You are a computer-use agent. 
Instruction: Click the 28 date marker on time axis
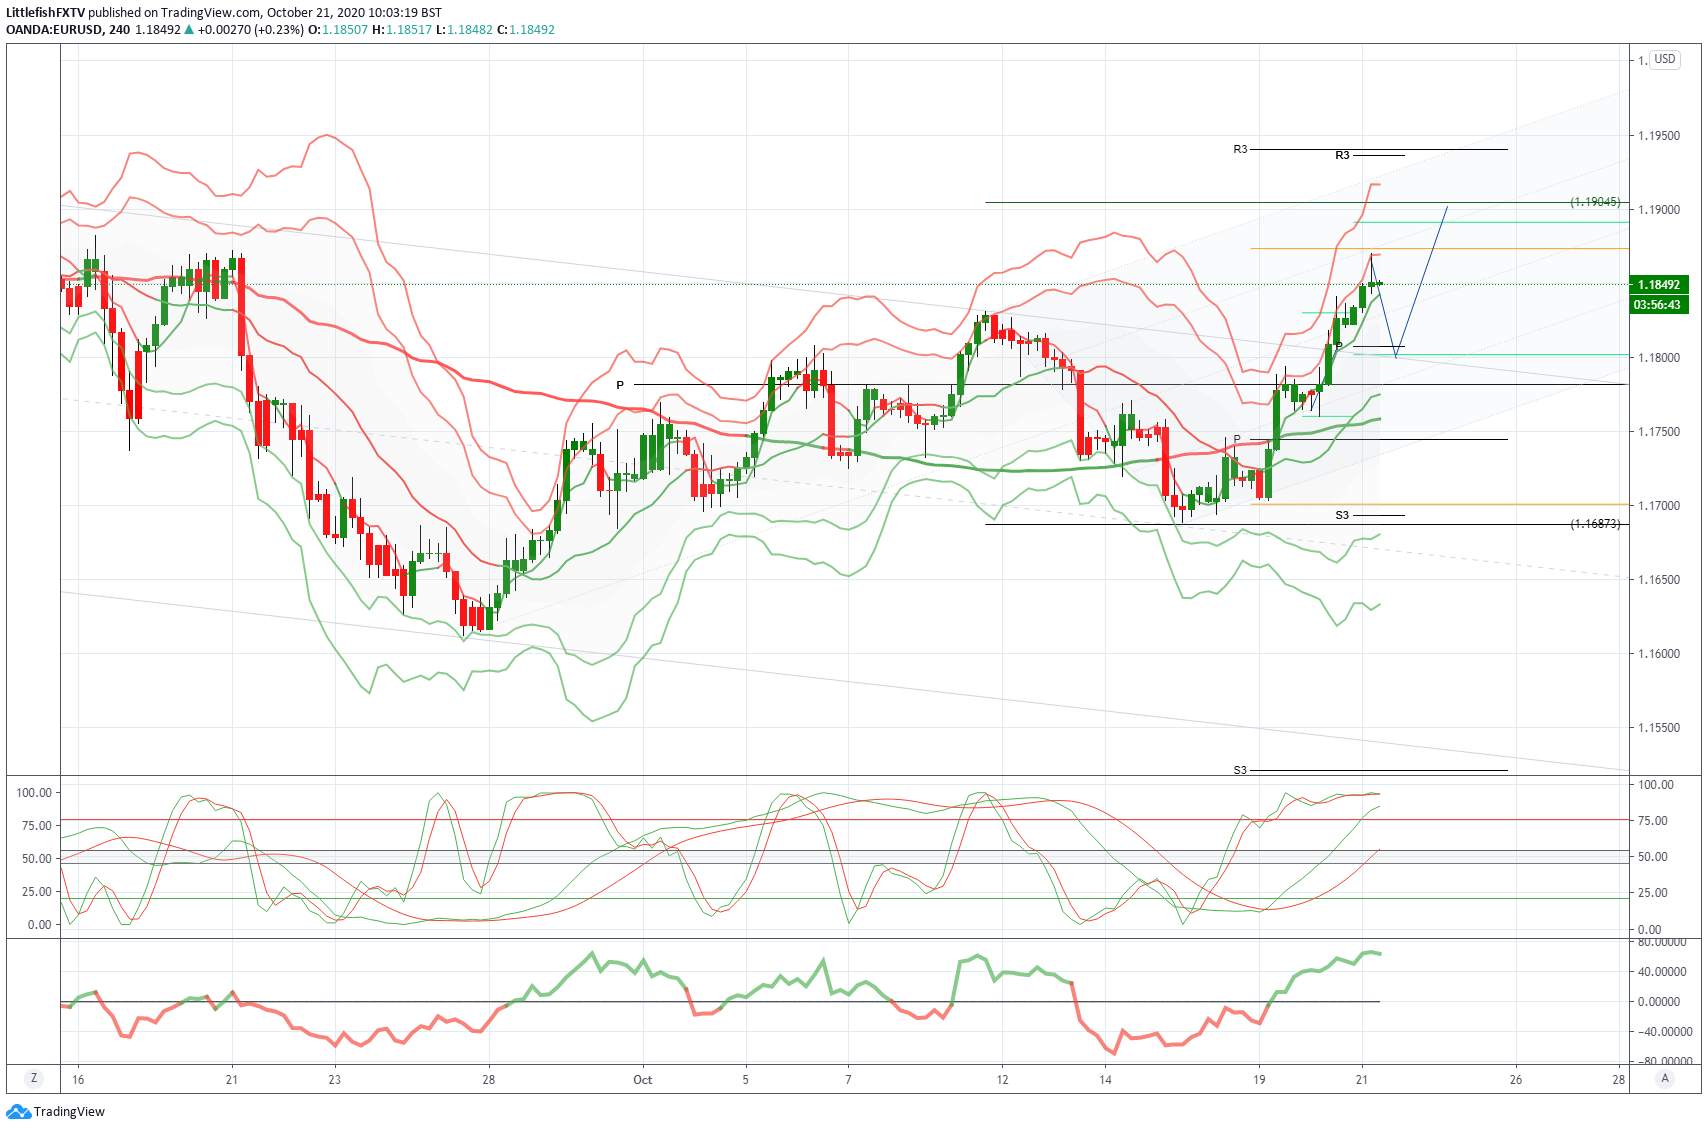click(x=488, y=1079)
